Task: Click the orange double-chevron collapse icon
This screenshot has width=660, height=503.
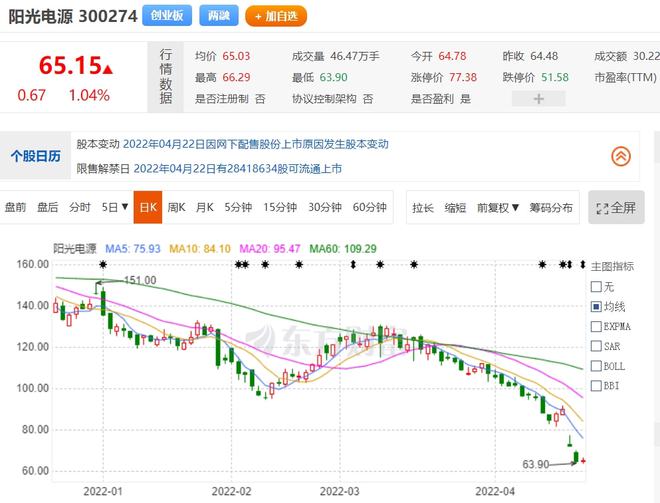Action: (621, 156)
